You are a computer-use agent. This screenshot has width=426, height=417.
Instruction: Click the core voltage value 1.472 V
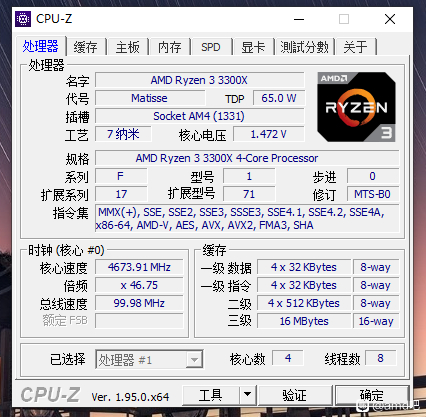tap(269, 134)
